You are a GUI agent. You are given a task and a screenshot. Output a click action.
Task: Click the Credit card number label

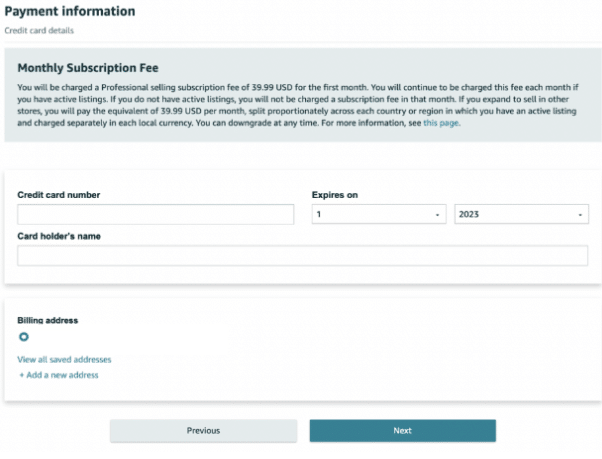[x=59, y=195]
